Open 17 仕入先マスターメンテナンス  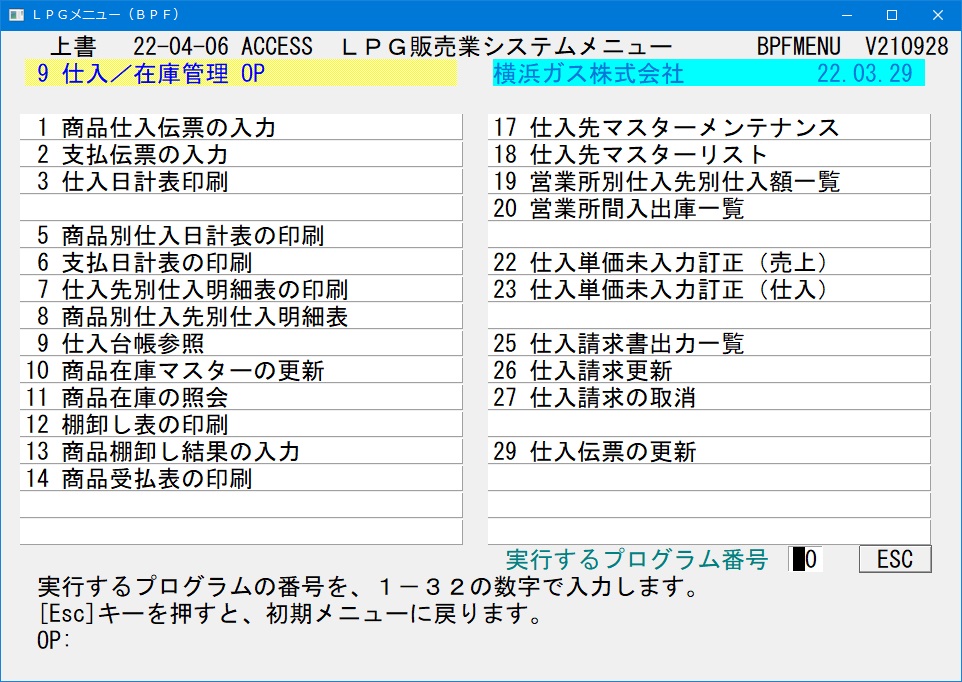click(x=709, y=127)
